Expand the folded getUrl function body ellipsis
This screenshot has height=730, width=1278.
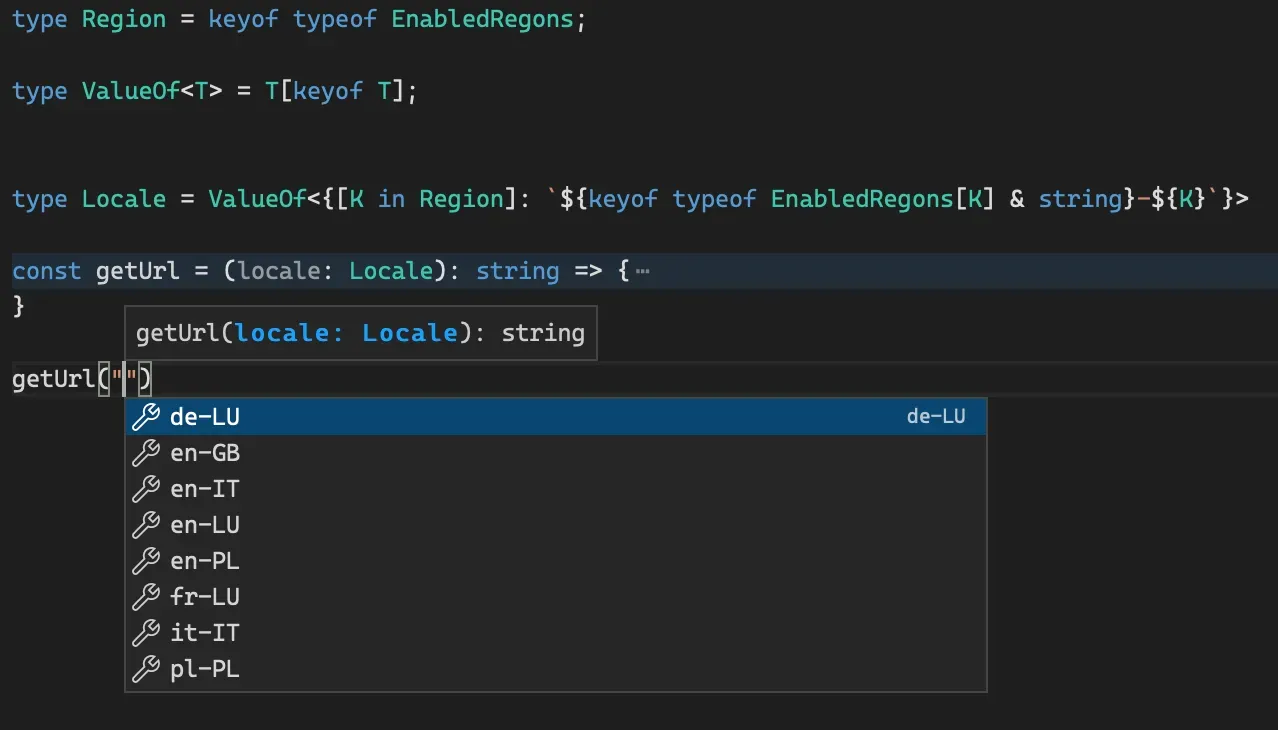click(x=642, y=272)
